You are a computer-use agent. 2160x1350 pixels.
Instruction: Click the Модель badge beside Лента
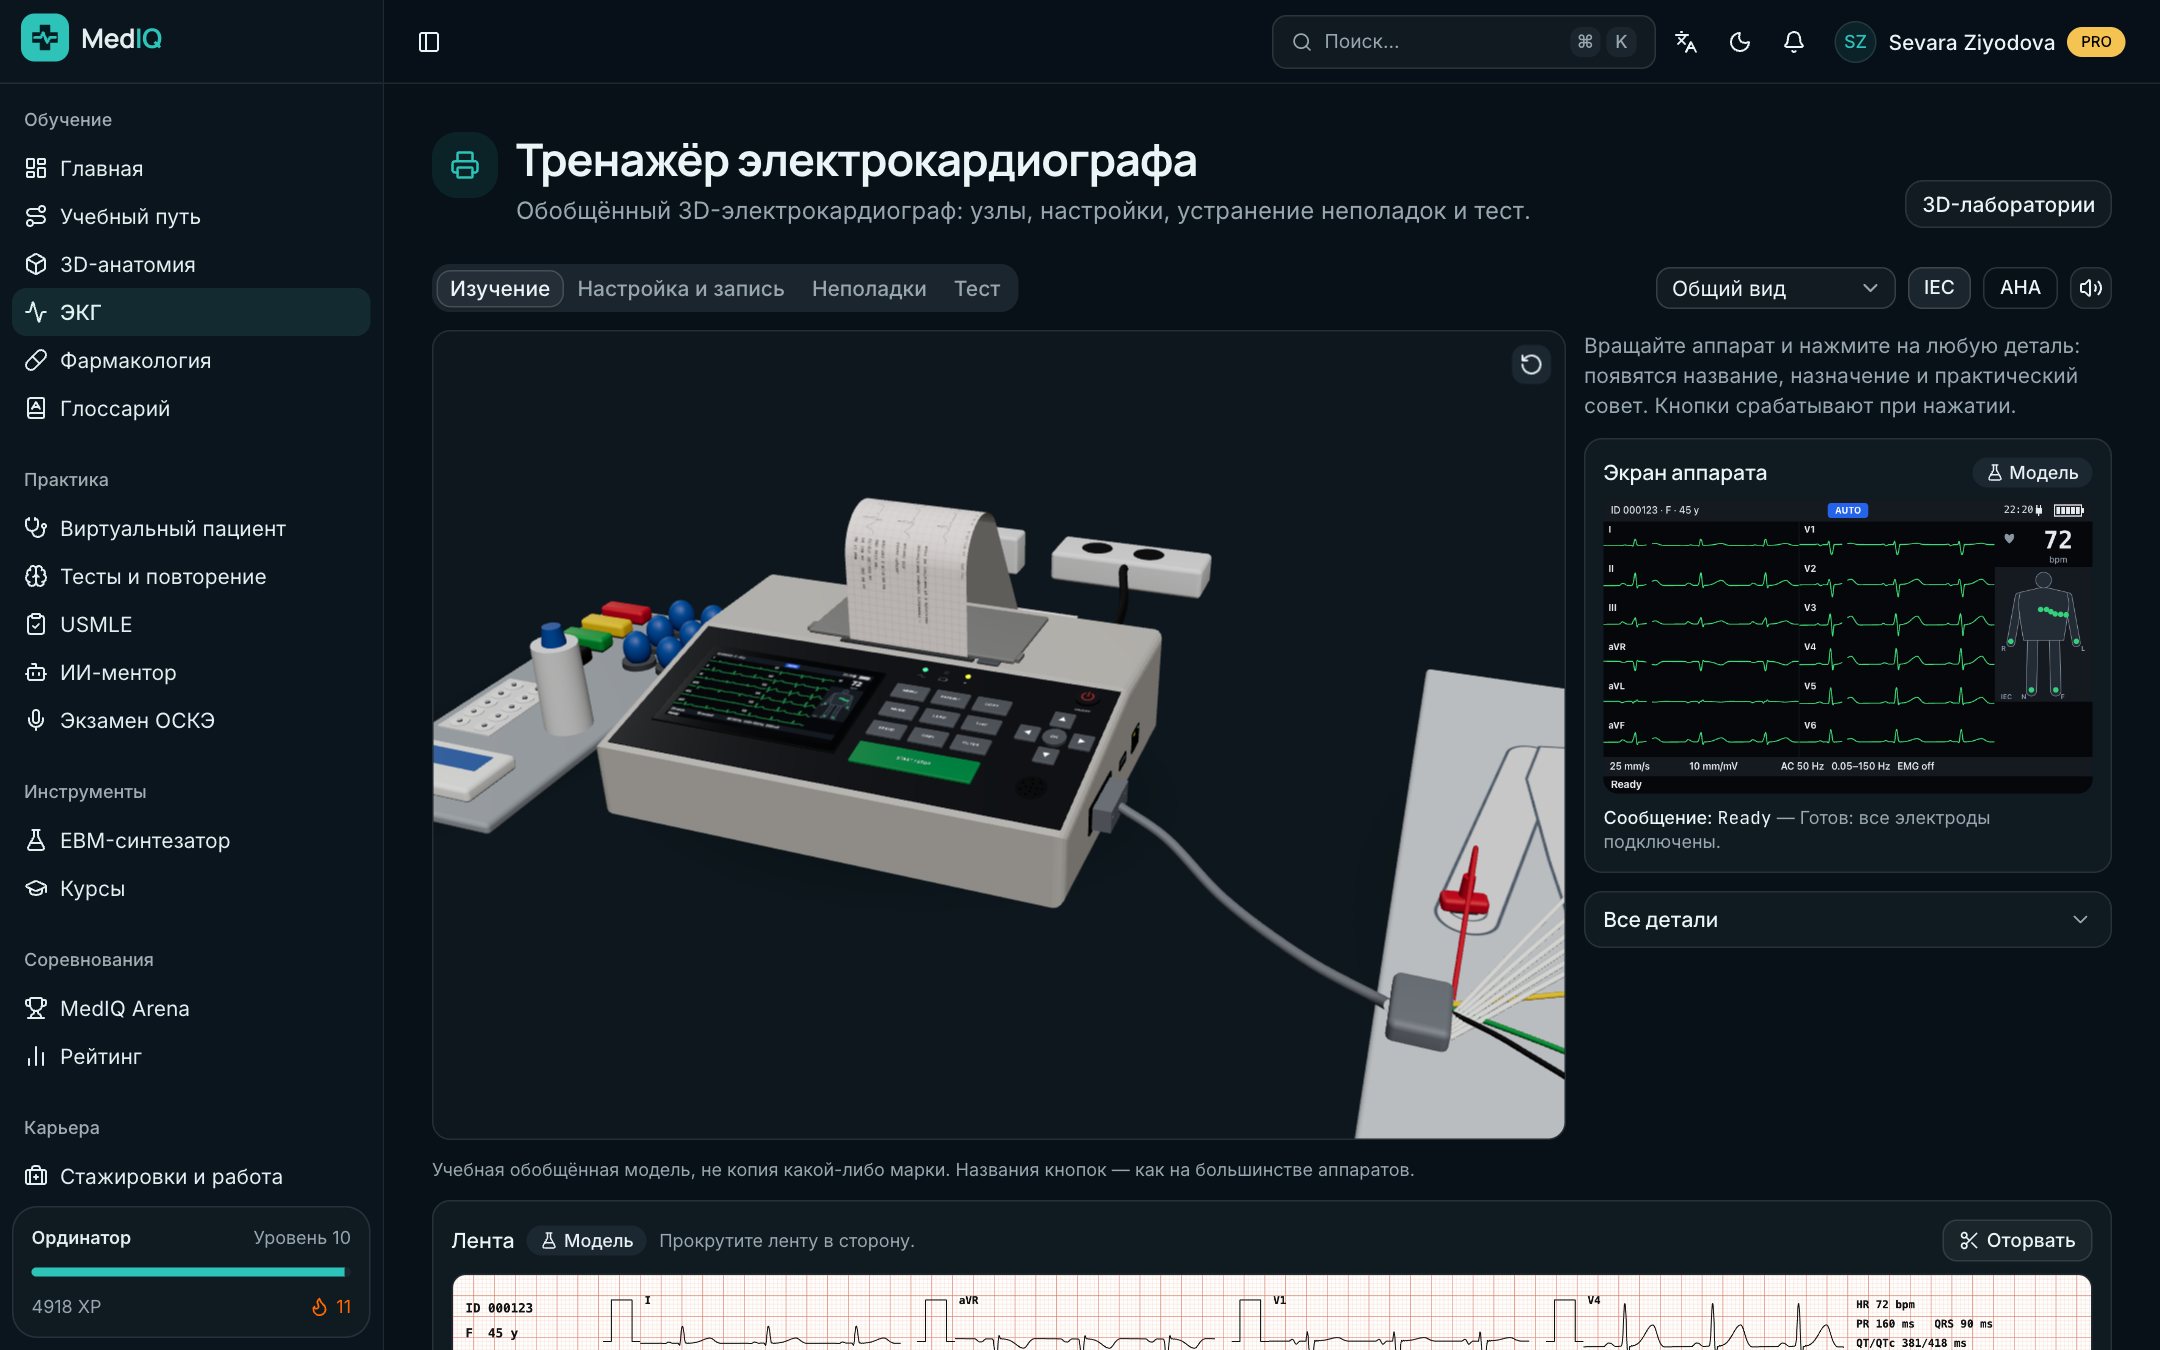point(587,1241)
